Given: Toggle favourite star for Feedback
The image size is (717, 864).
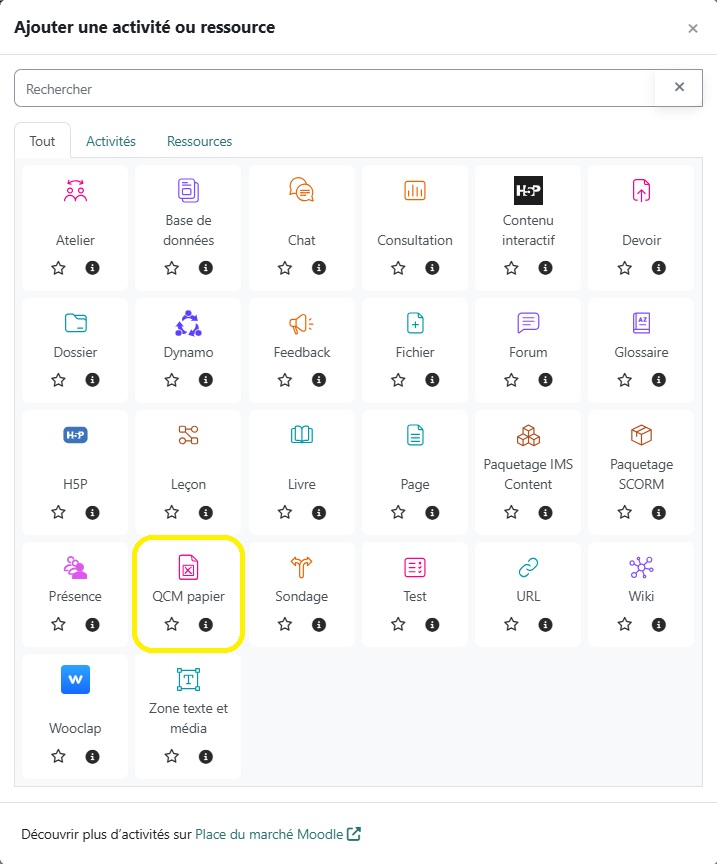Looking at the screenshot, I should [285, 380].
